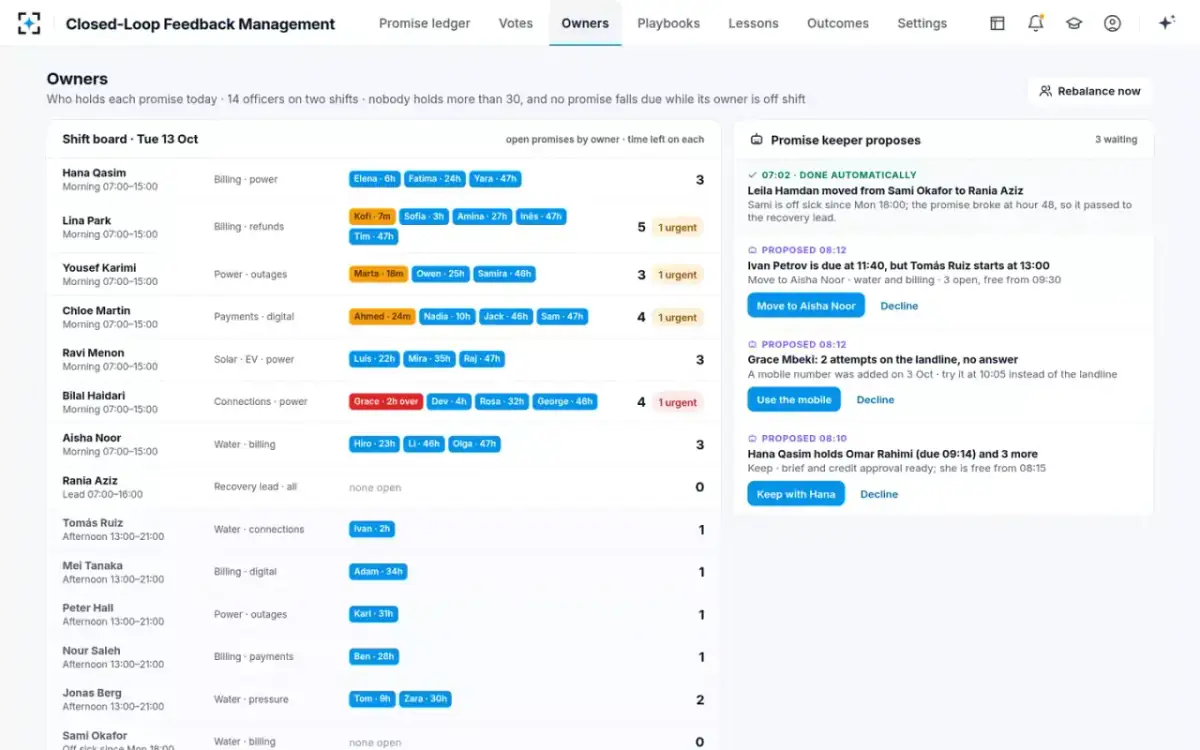Click the Tom · 9h chip
Image resolution: width=1200 pixels, height=750 pixels.
(373, 699)
